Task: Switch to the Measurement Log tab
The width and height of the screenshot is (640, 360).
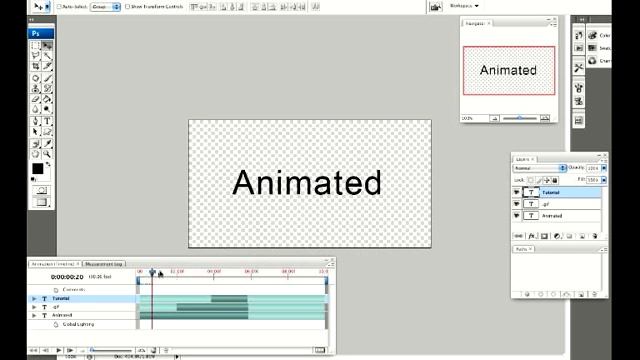Action: (x=104, y=264)
